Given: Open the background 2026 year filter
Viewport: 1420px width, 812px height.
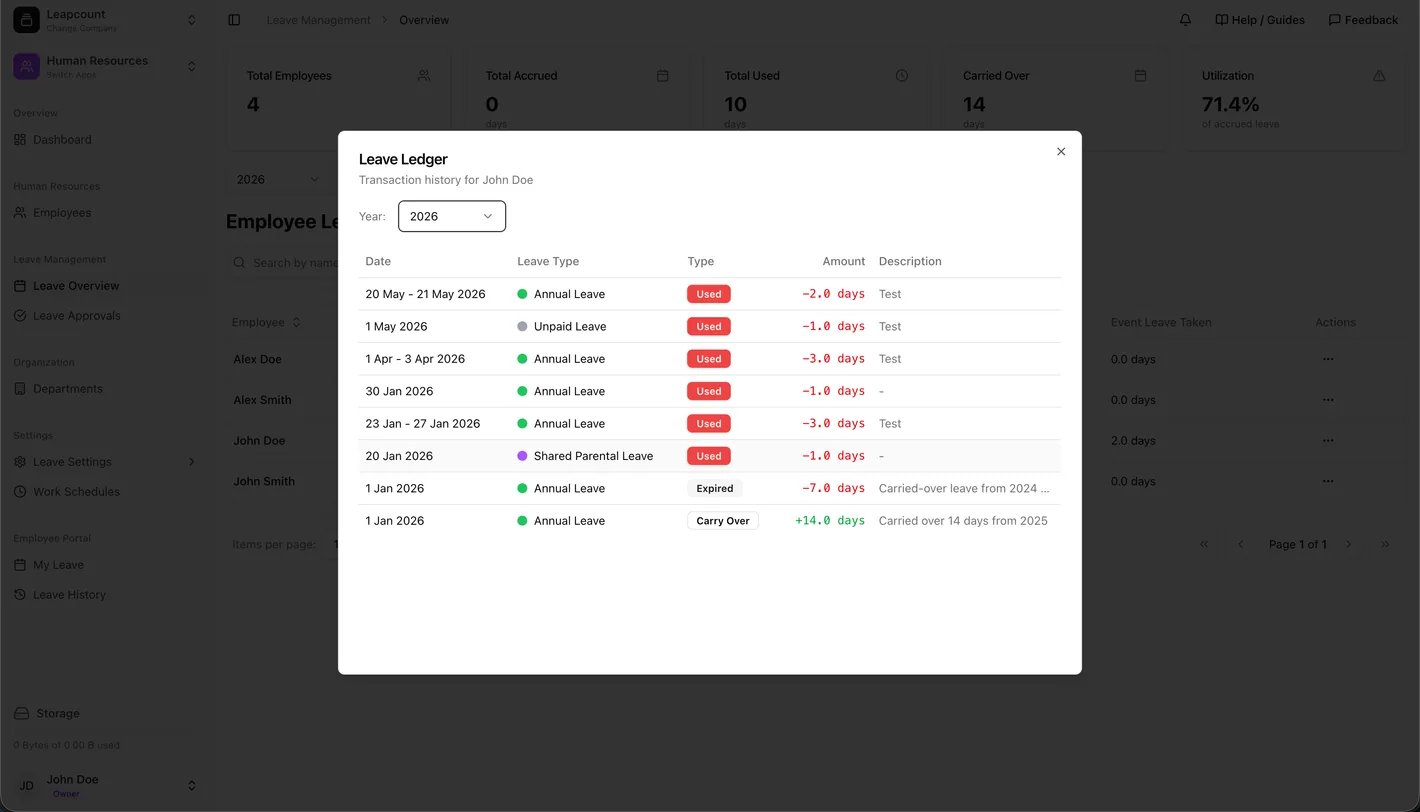Looking at the screenshot, I should click(x=278, y=180).
